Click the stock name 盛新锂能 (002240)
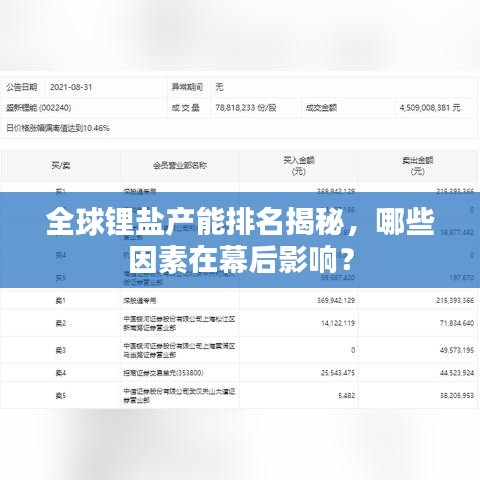 tap(39, 108)
